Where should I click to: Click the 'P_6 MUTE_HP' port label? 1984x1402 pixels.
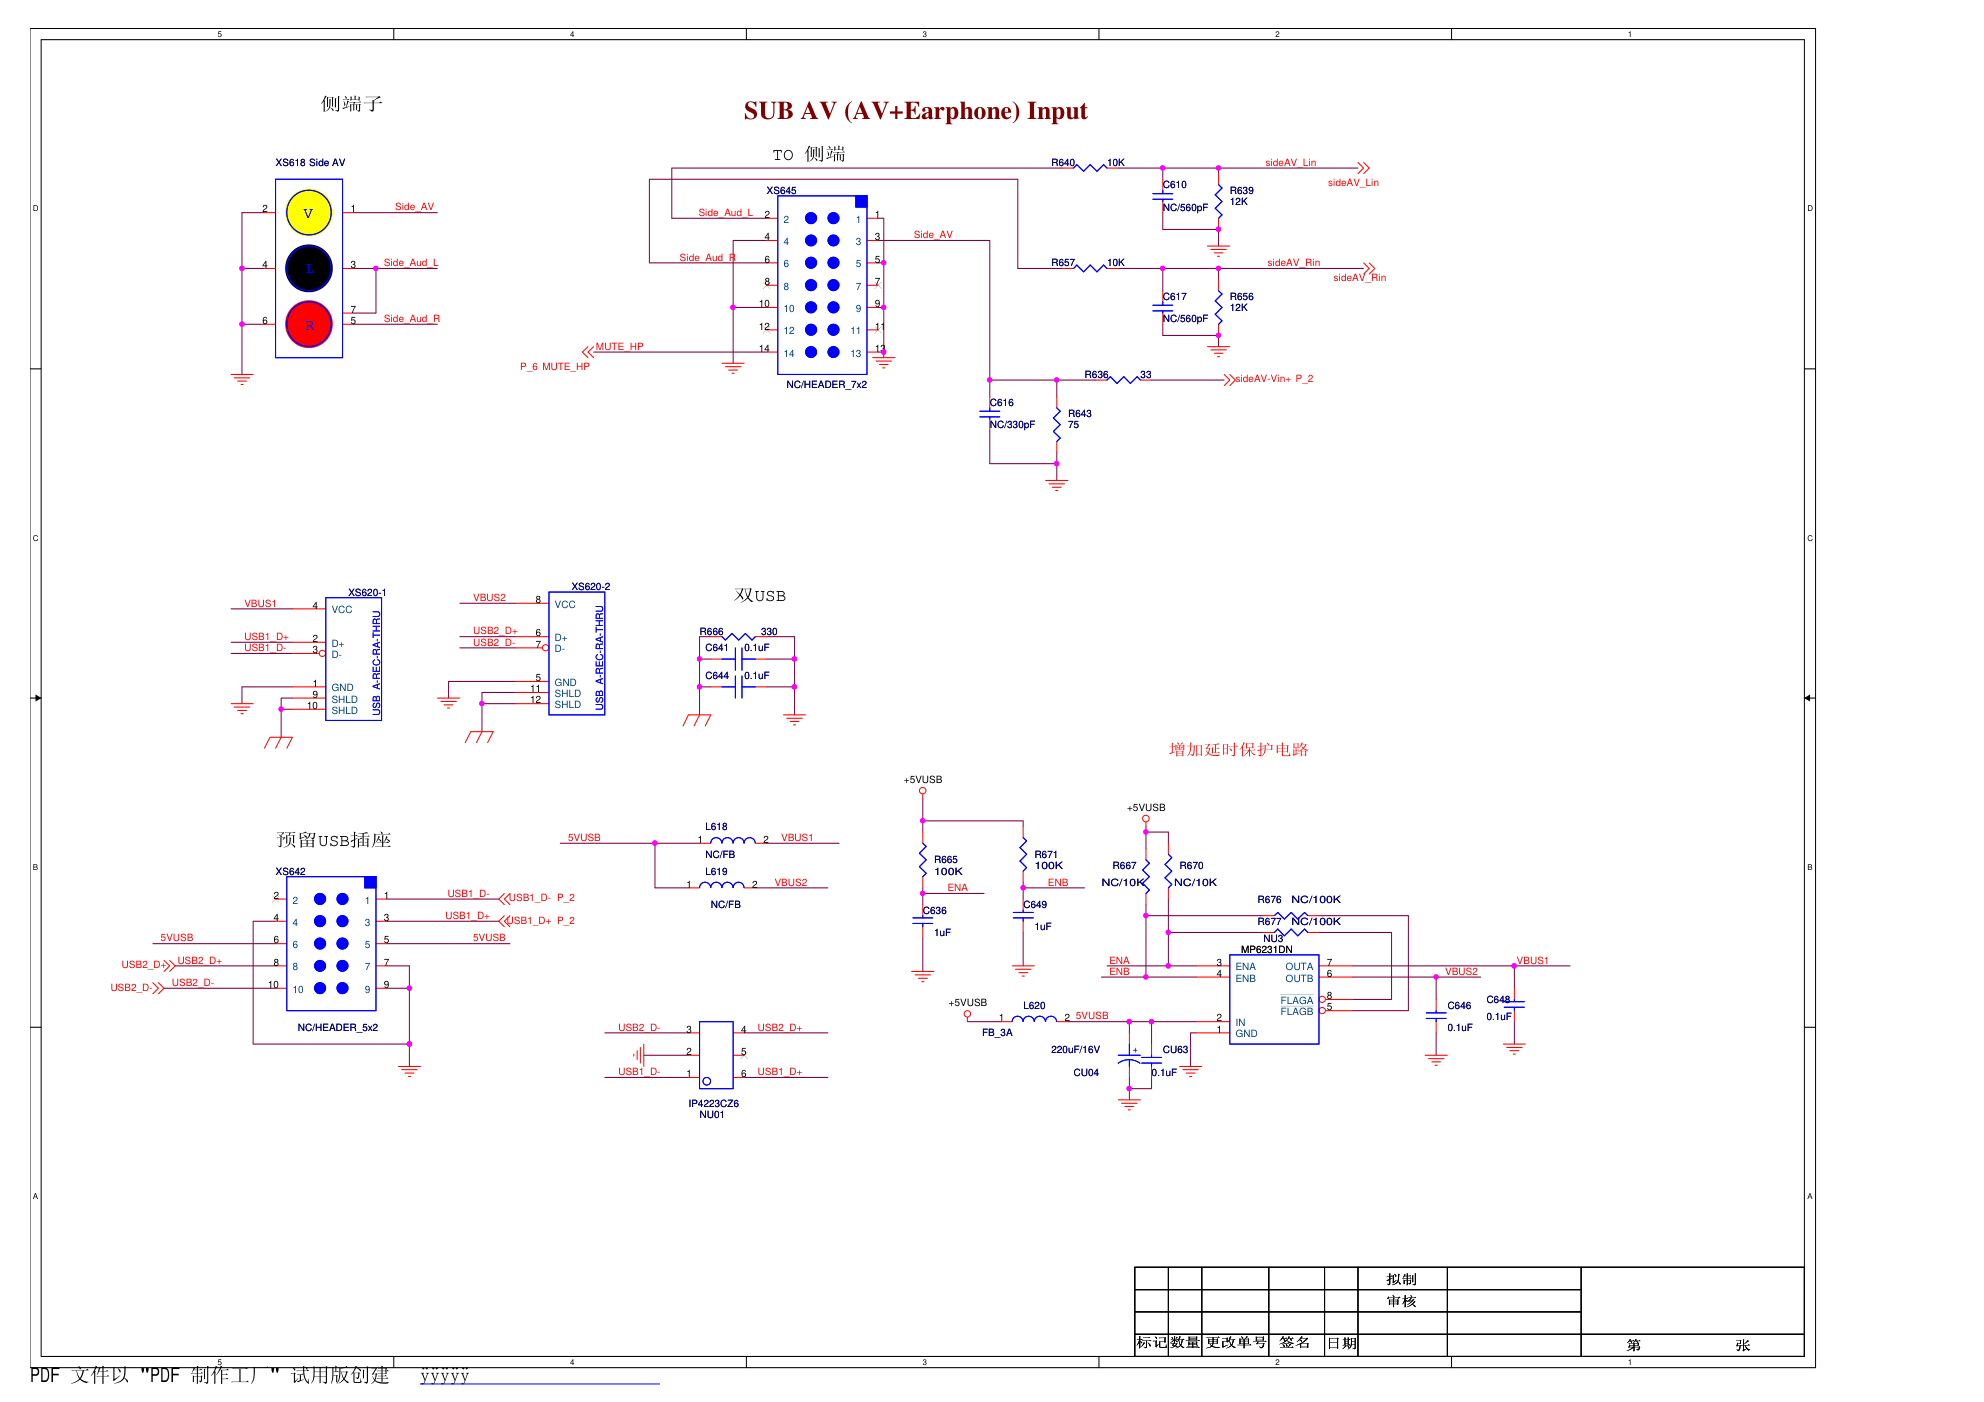pyautogui.click(x=554, y=366)
